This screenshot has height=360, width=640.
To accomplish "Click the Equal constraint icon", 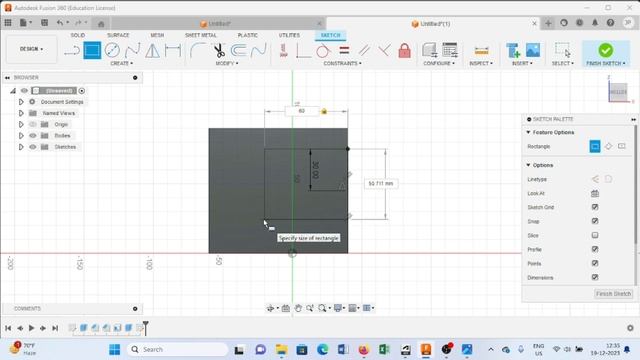I will tap(344, 51).
